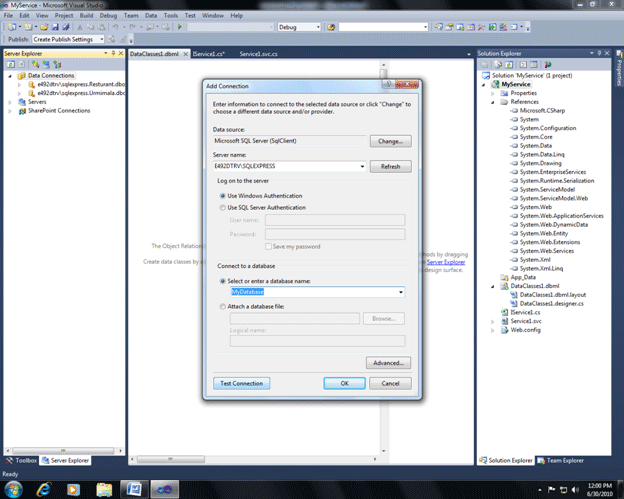This screenshot has height=499, width=624.
Task: Confirm the dialog with OK
Action: click(x=344, y=383)
